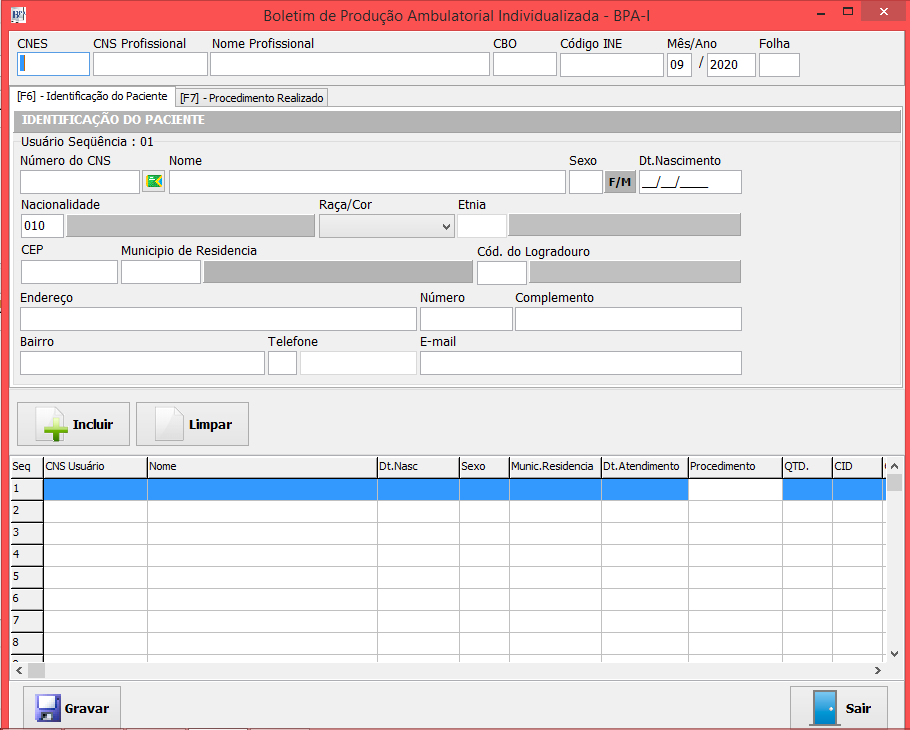Switch to F7 Procedimento Realizado tab
This screenshot has width=910, height=730.
coord(253,97)
